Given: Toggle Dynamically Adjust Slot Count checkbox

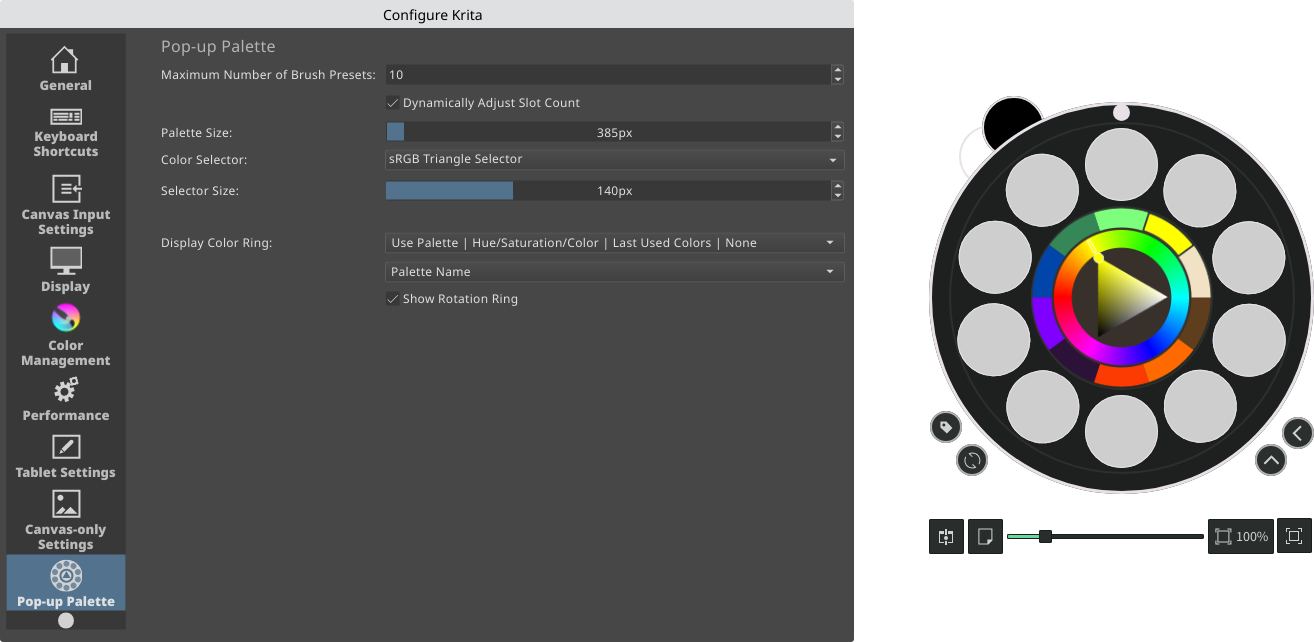Looking at the screenshot, I should click(x=483, y=103).
